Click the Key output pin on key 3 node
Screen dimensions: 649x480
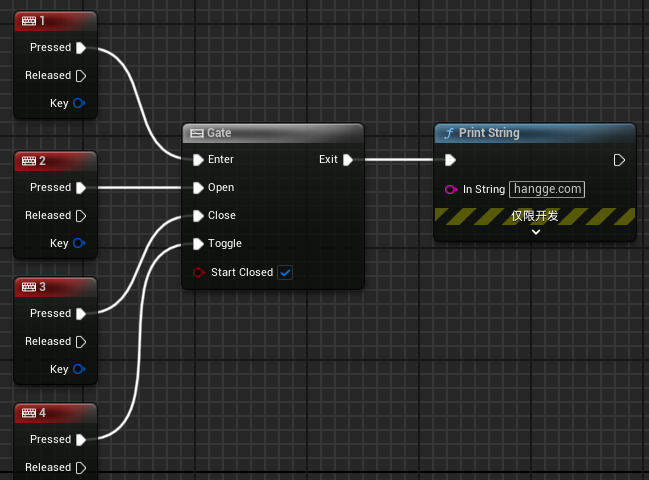(80, 370)
